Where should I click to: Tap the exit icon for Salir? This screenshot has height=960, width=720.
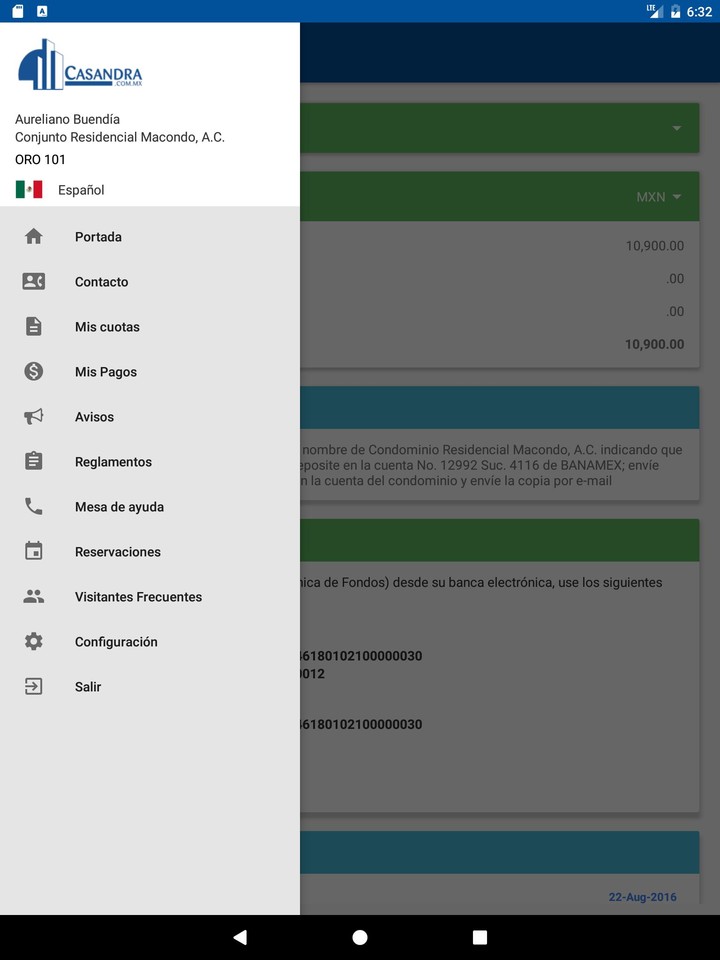pyautogui.click(x=34, y=687)
